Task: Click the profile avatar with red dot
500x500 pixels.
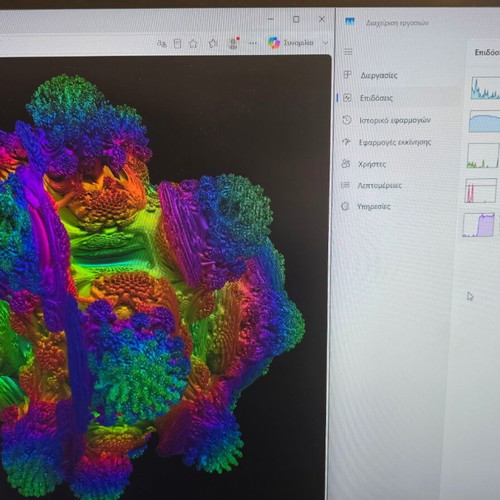Action: 234,43
